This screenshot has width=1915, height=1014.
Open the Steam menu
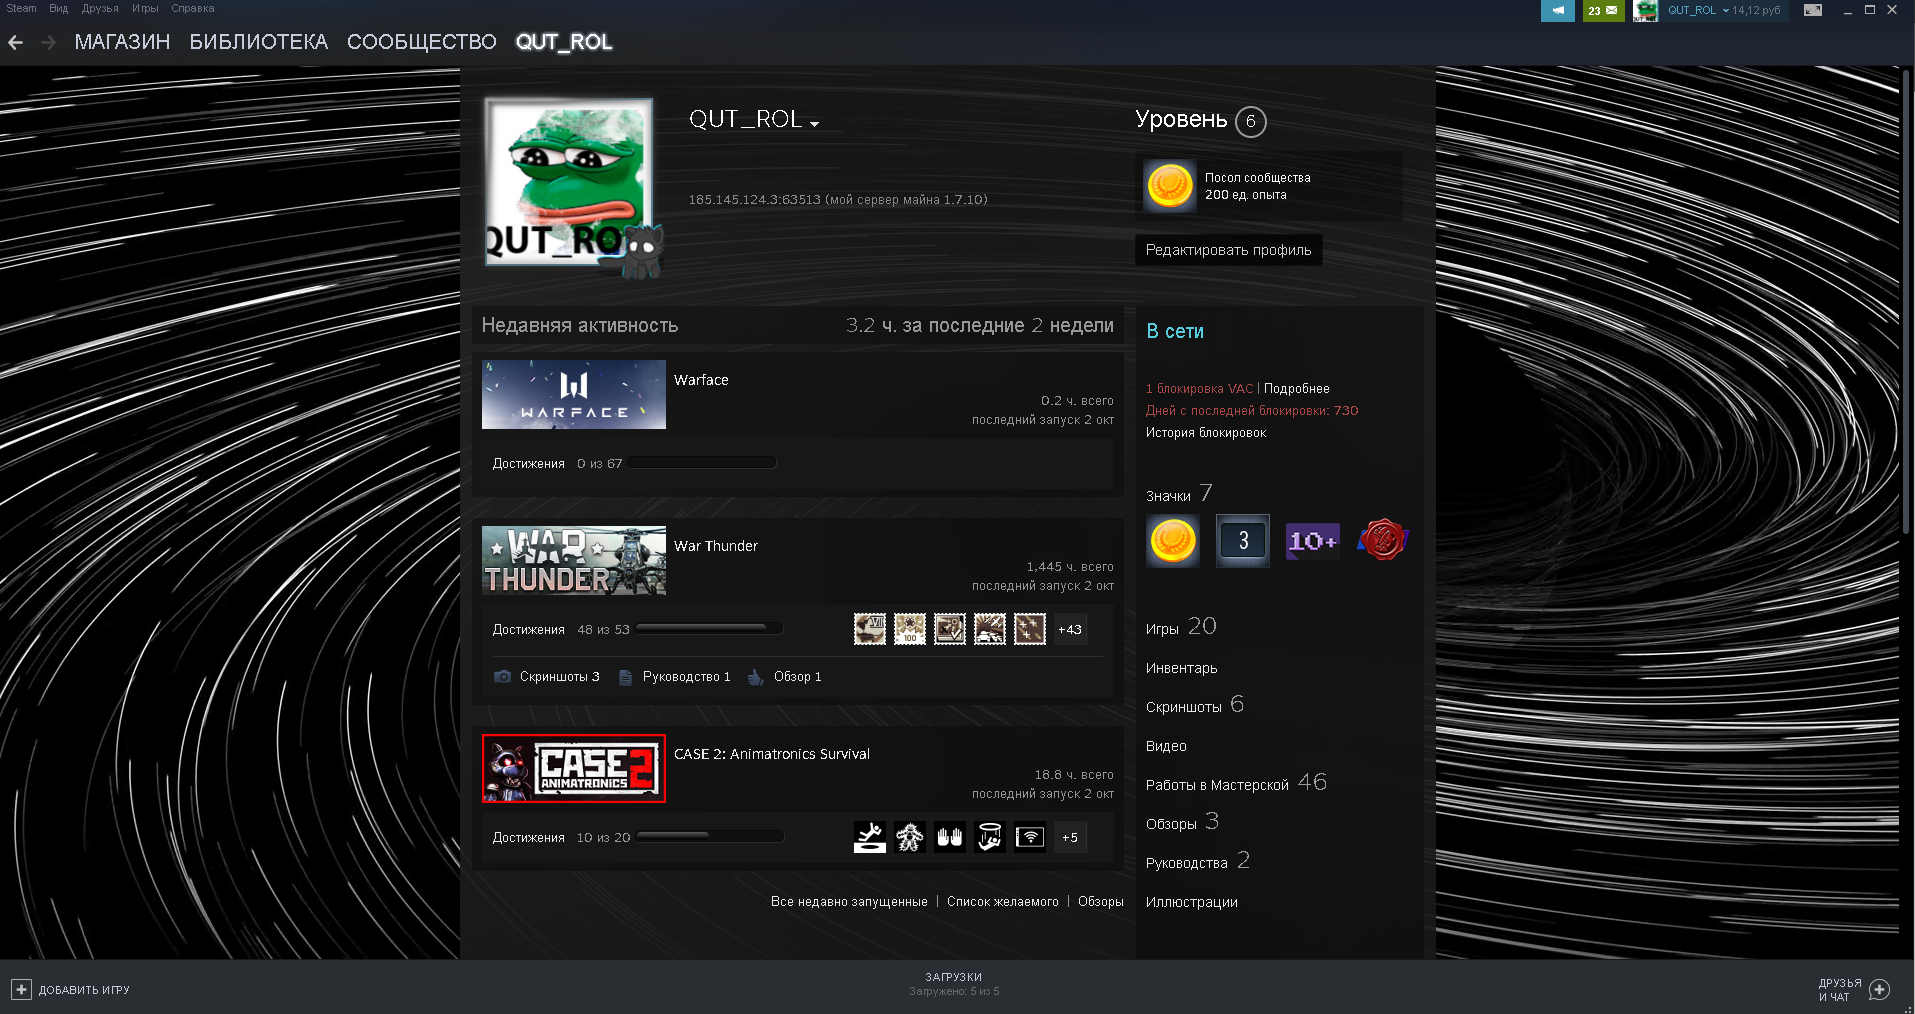[21, 8]
